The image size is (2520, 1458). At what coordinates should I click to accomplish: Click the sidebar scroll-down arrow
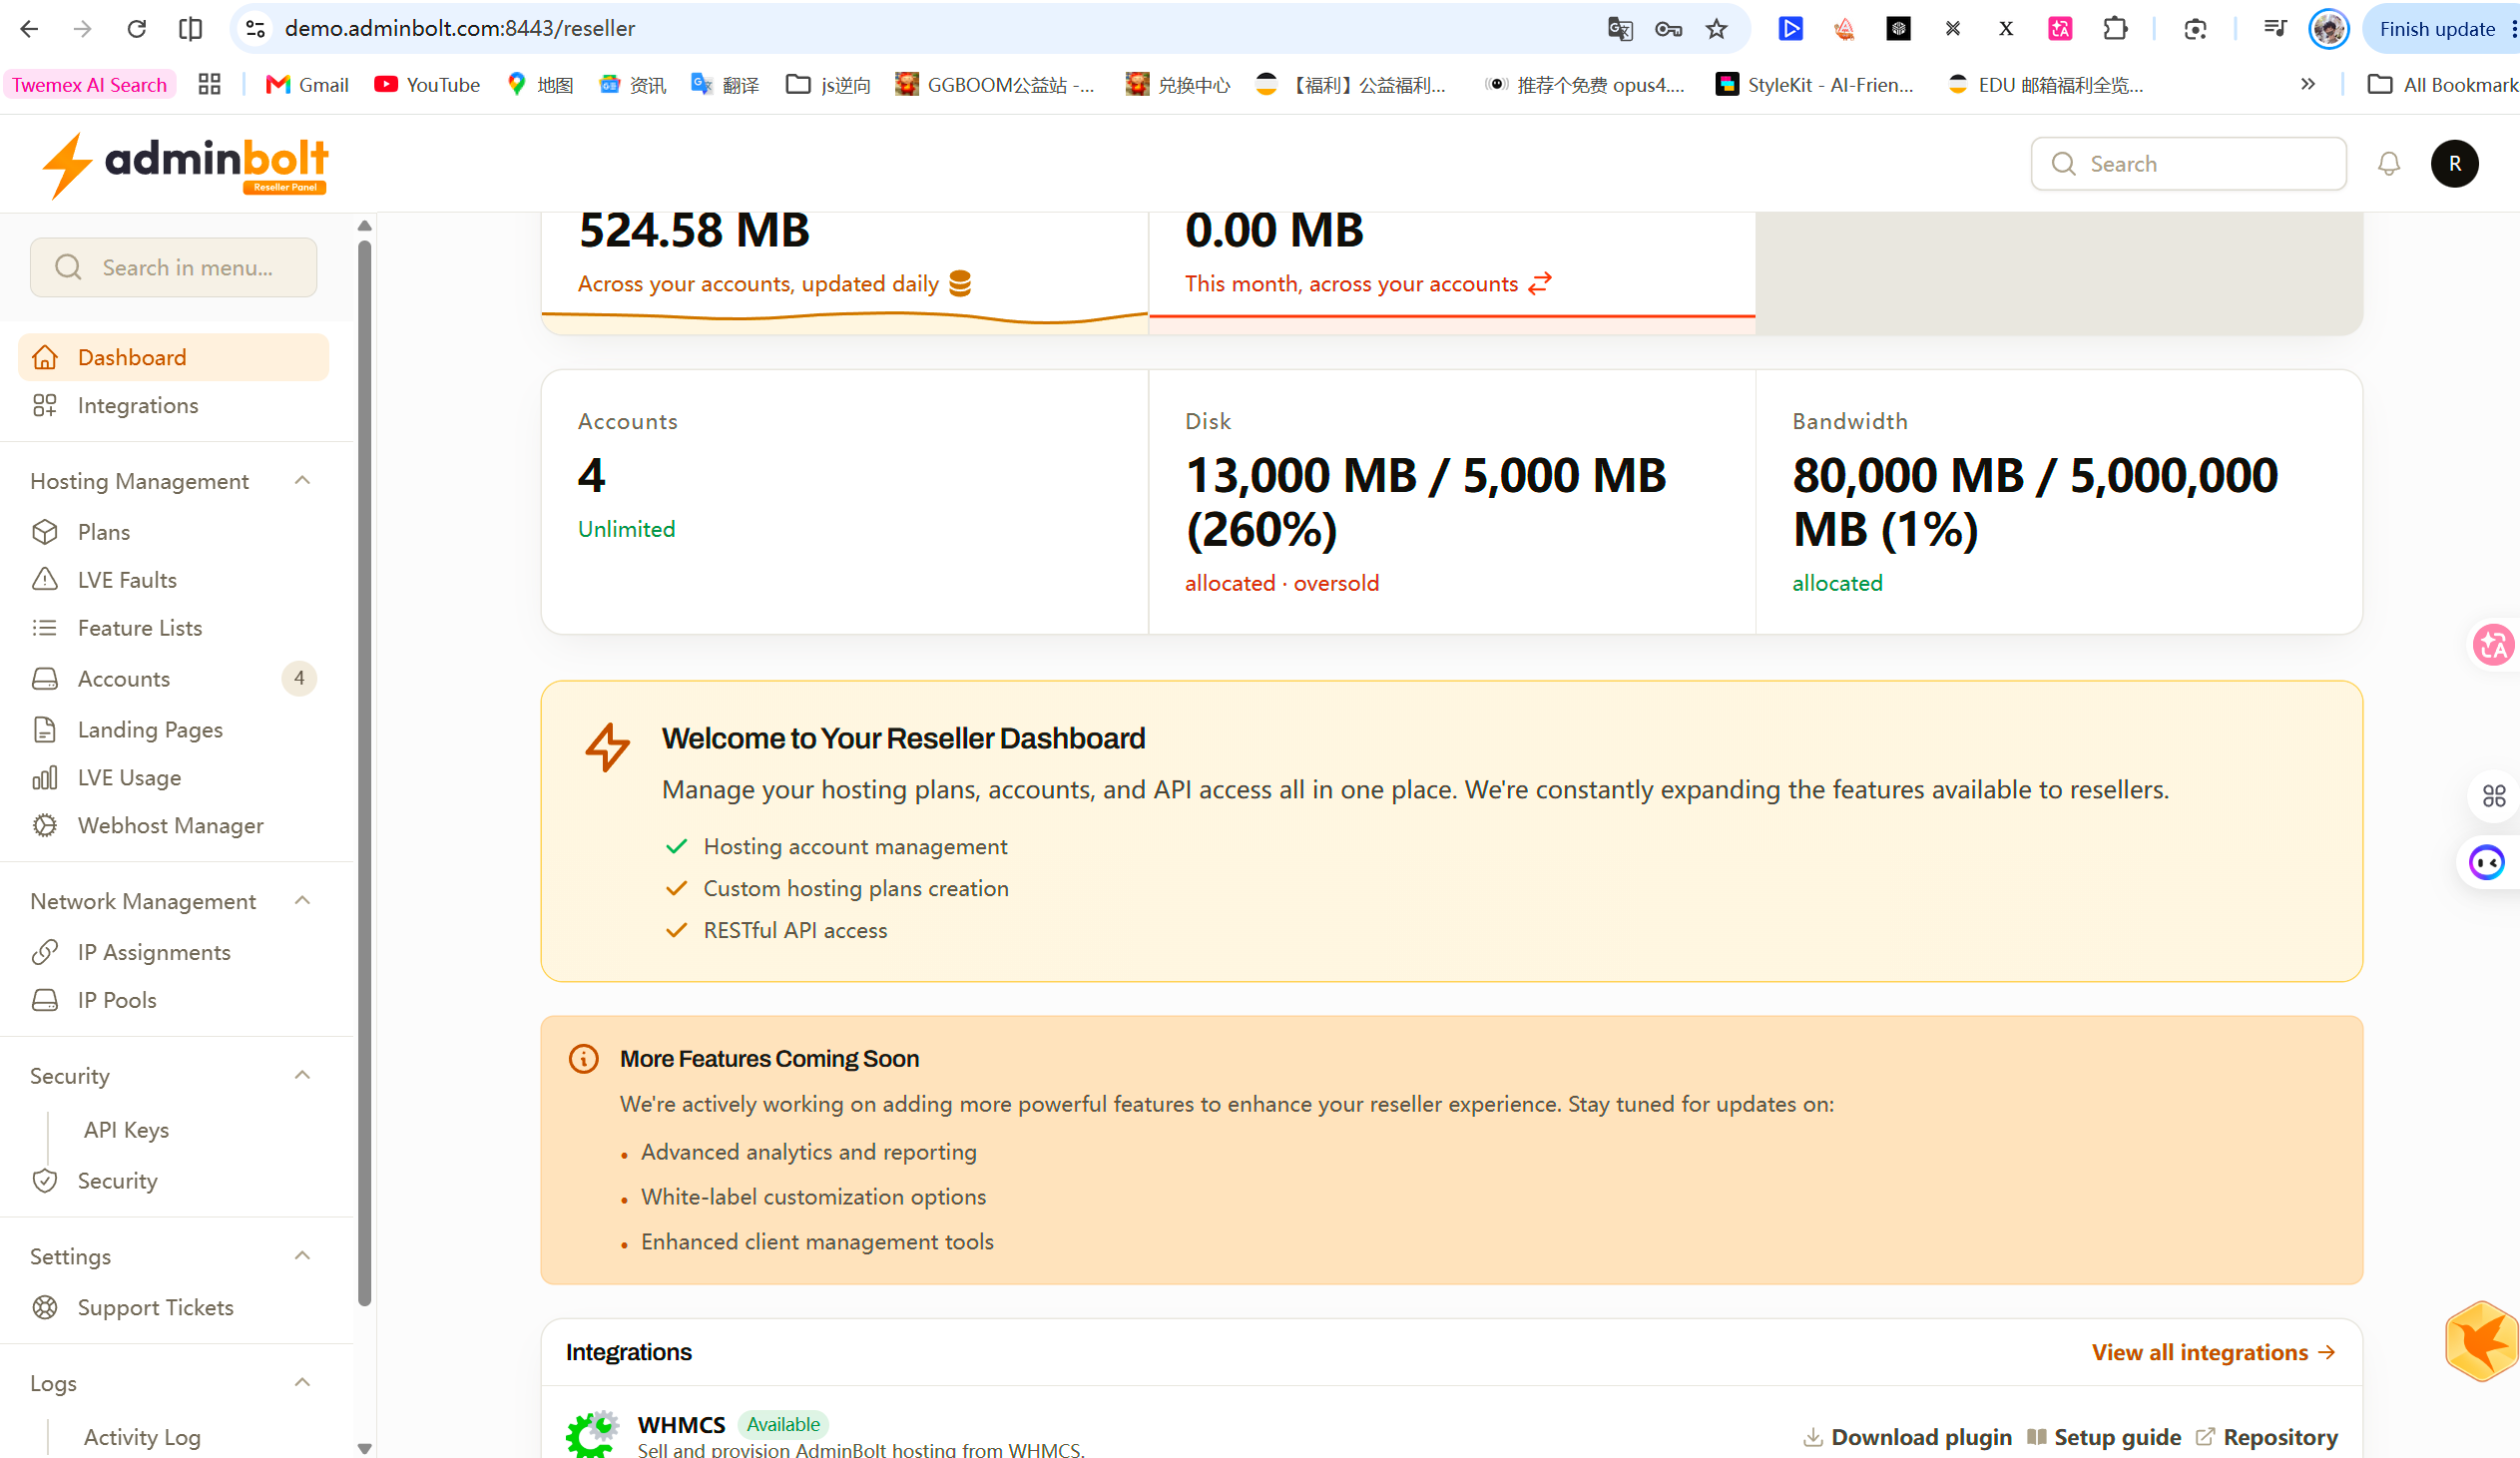click(x=364, y=1447)
